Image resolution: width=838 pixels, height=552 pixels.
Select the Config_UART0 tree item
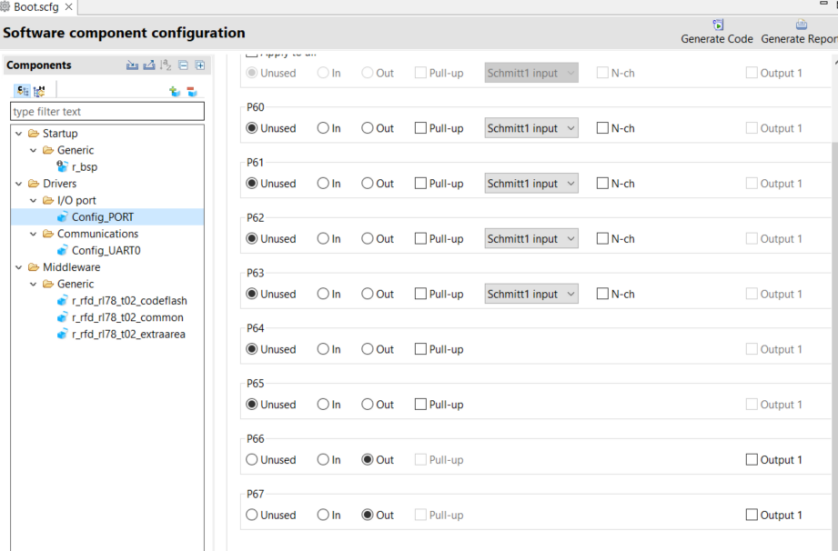106,250
